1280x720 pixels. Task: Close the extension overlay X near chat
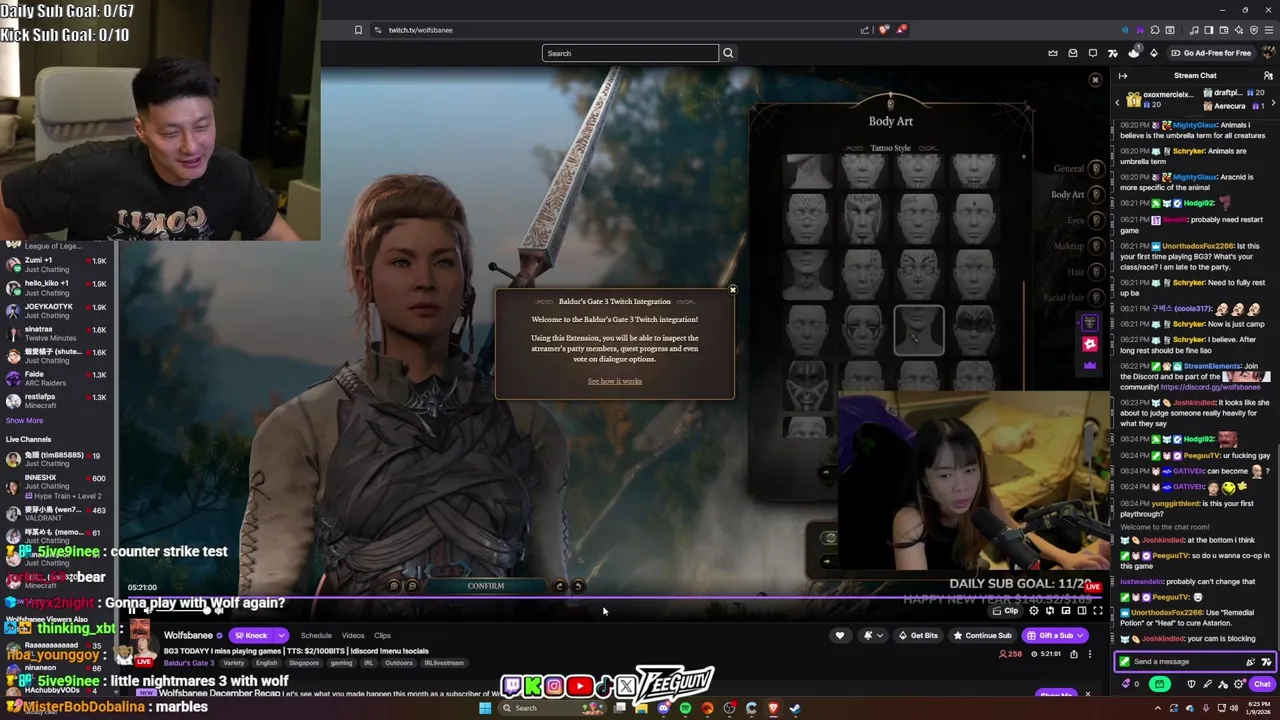click(x=1095, y=80)
